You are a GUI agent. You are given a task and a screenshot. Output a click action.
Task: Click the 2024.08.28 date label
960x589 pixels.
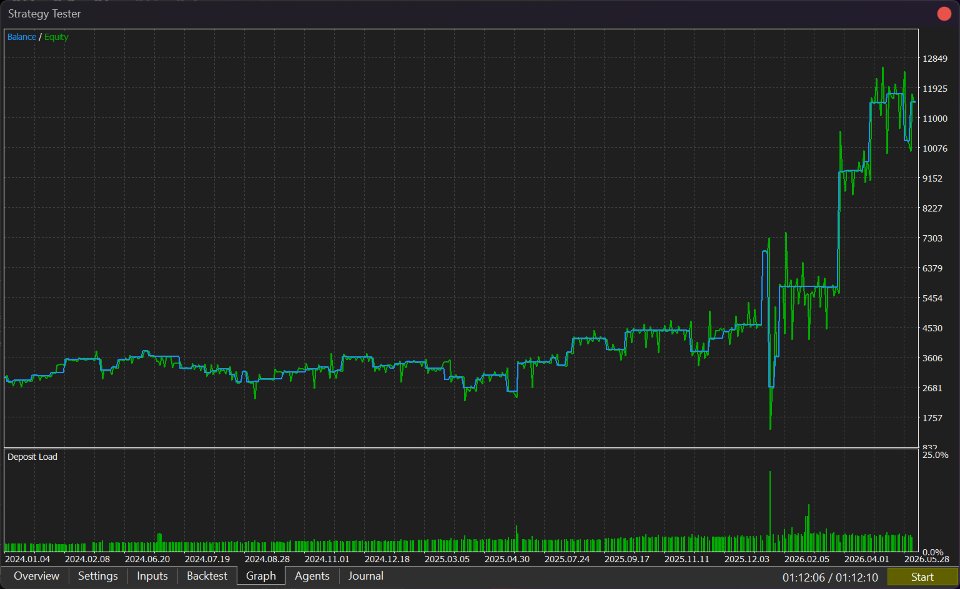(267, 559)
